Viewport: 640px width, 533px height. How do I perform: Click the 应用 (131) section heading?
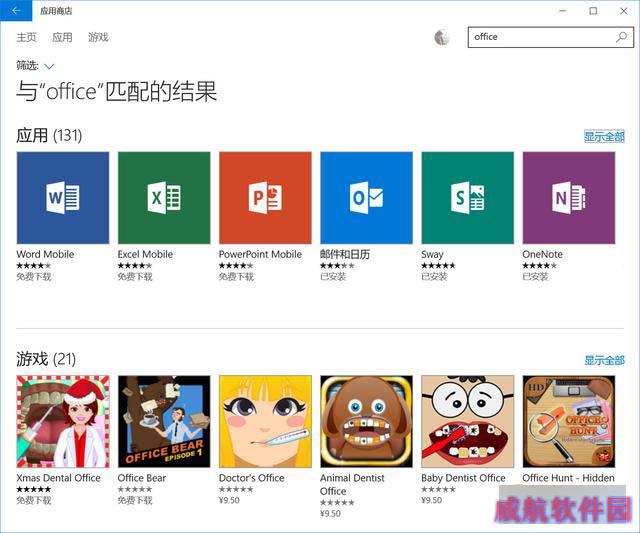tap(49, 135)
